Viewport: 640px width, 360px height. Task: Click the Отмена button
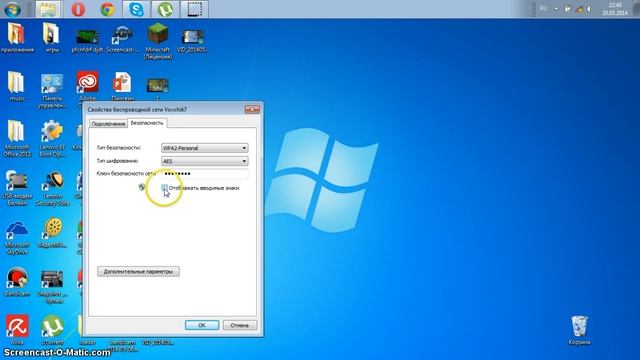pyautogui.click(x=240, y=325)
